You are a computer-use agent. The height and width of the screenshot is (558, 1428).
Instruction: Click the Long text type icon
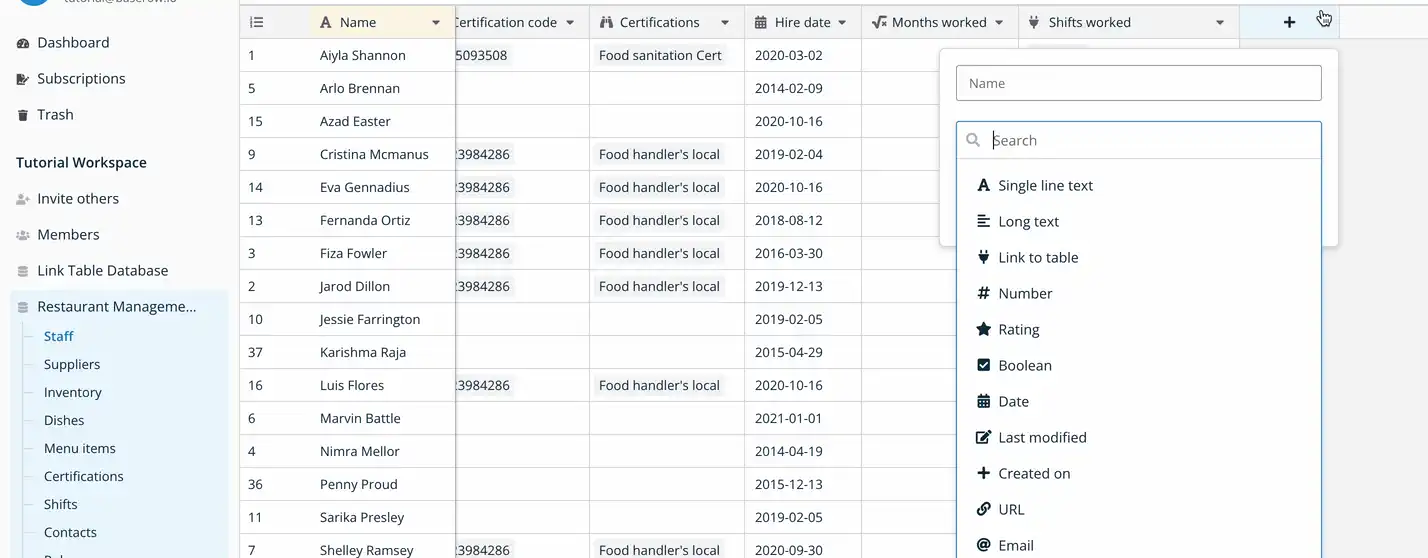[x=983, y=222]
